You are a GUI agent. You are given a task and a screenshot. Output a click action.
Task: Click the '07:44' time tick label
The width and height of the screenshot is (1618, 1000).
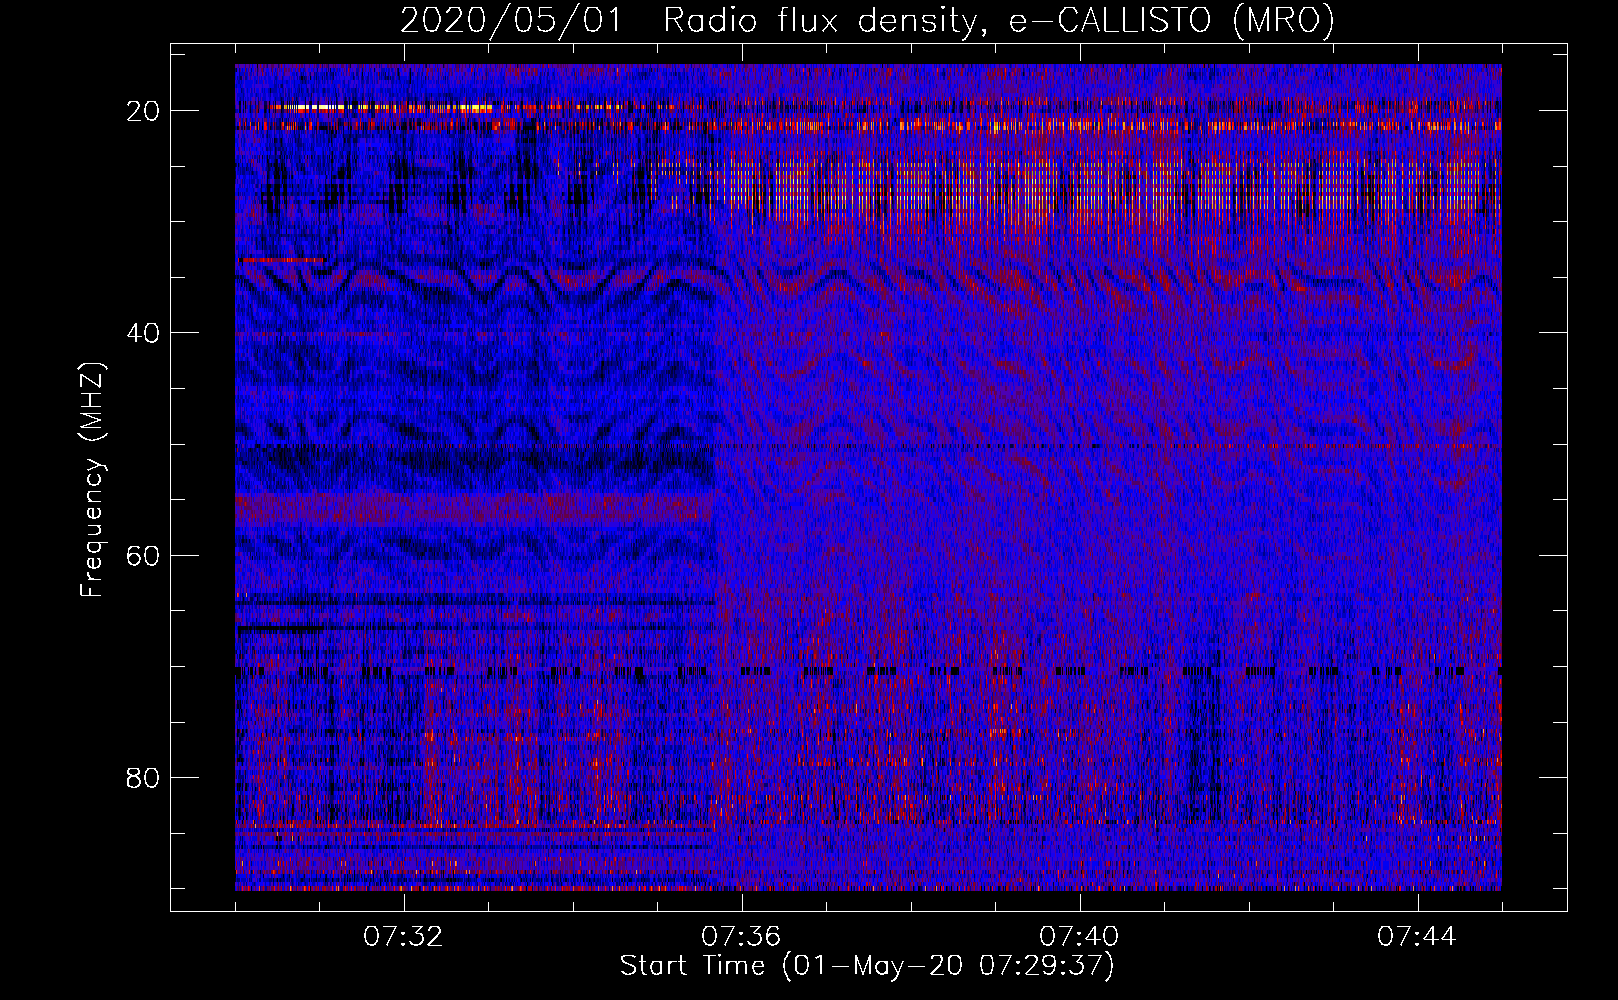[1417, 937]
